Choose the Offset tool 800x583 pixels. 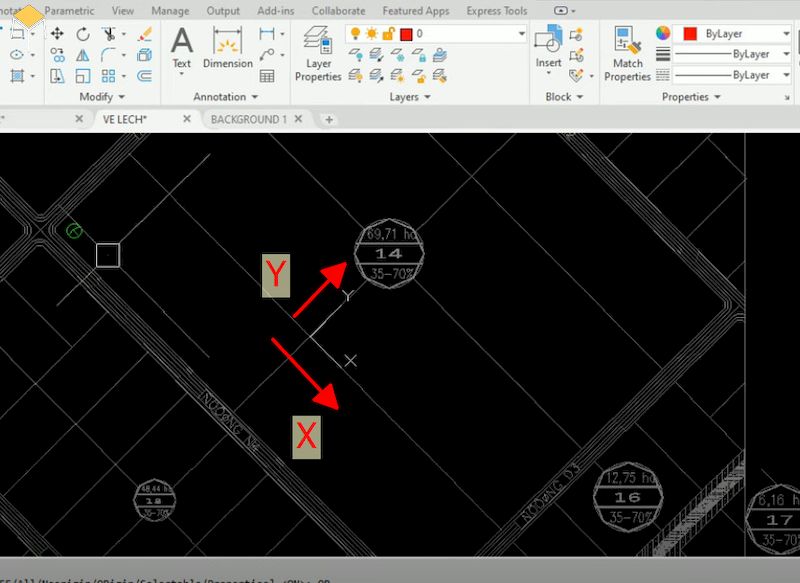pyautogui.click(x=145, y=76)
